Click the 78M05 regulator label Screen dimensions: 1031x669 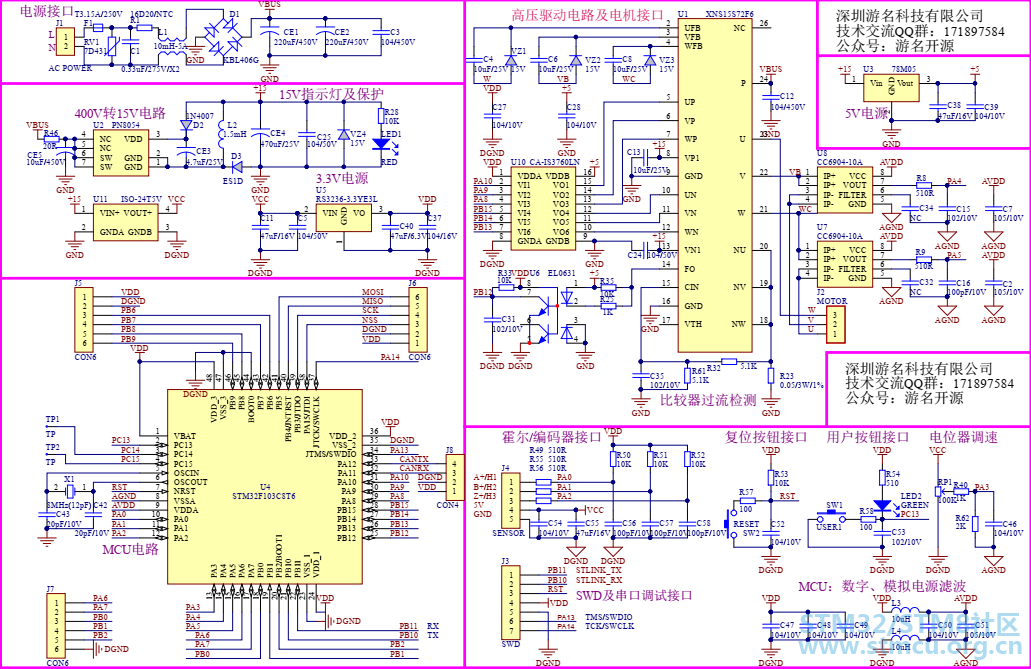(903, 68)
